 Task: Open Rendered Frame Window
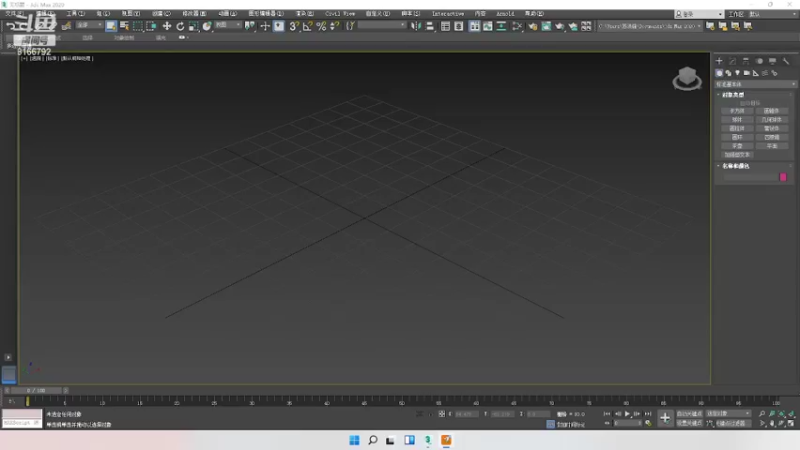tap(546, 26)
